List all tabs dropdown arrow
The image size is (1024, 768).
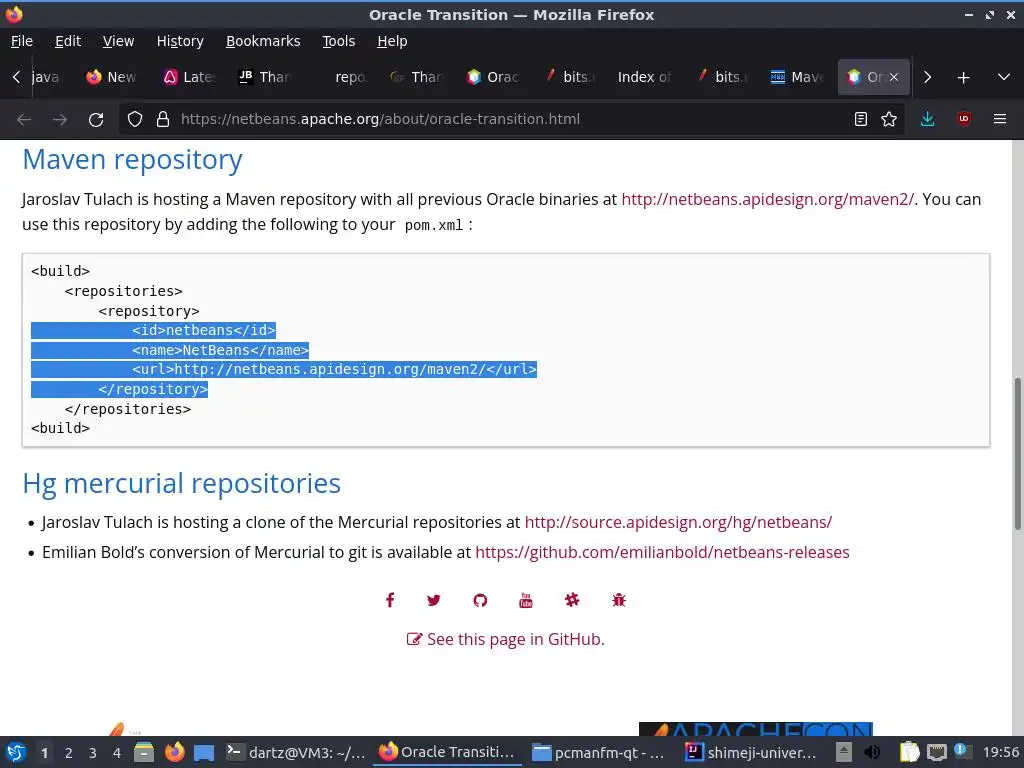[1004, 77]
